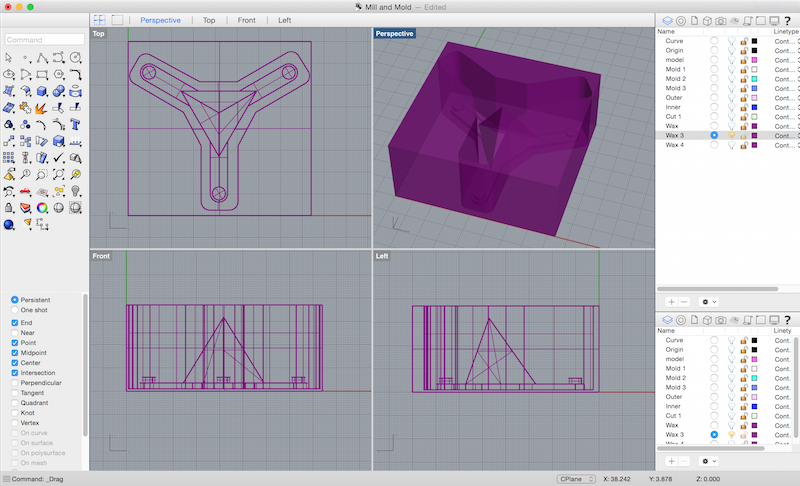
Task: Enable the Quadrant object snap
Action: 15,403
